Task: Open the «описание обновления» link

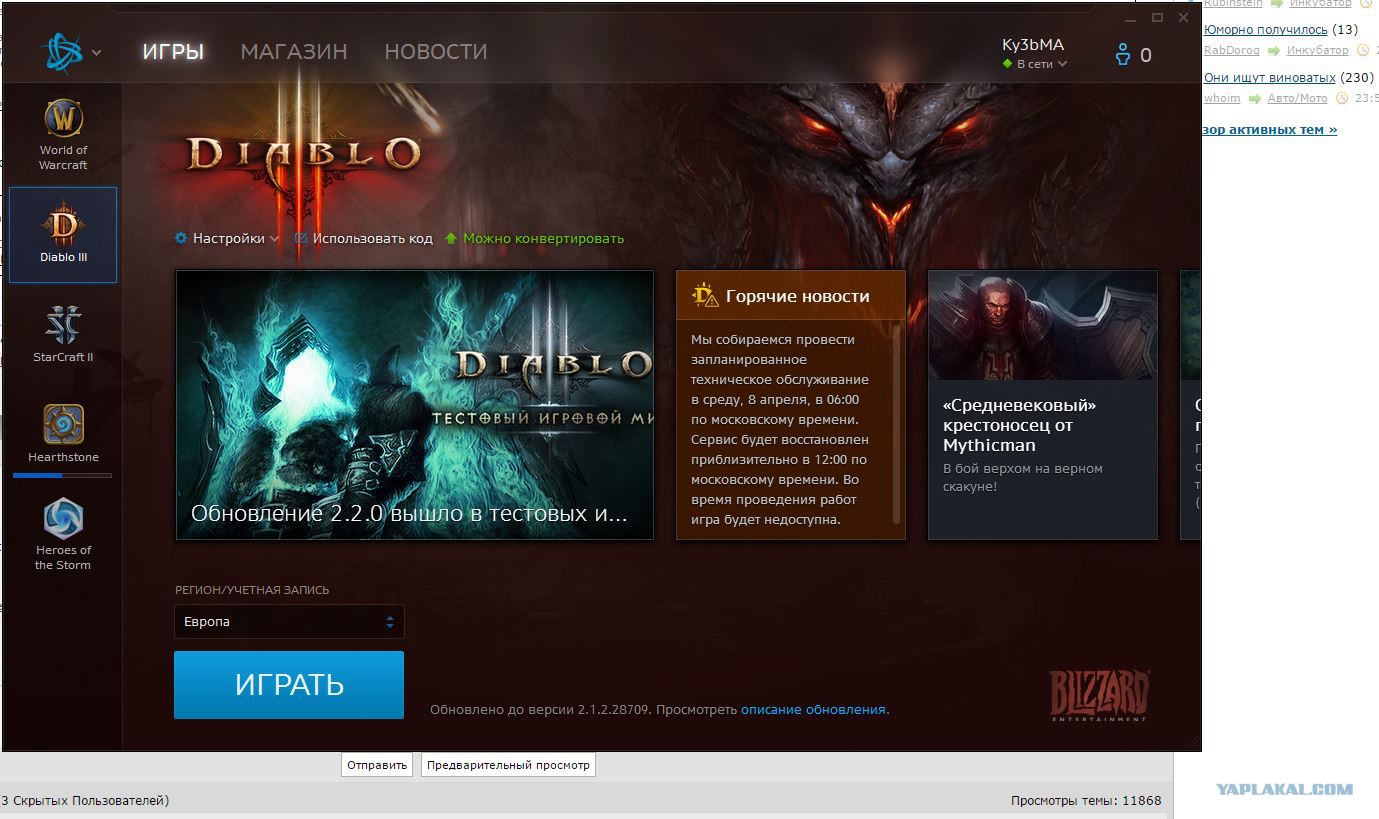Action: point(813,709)
